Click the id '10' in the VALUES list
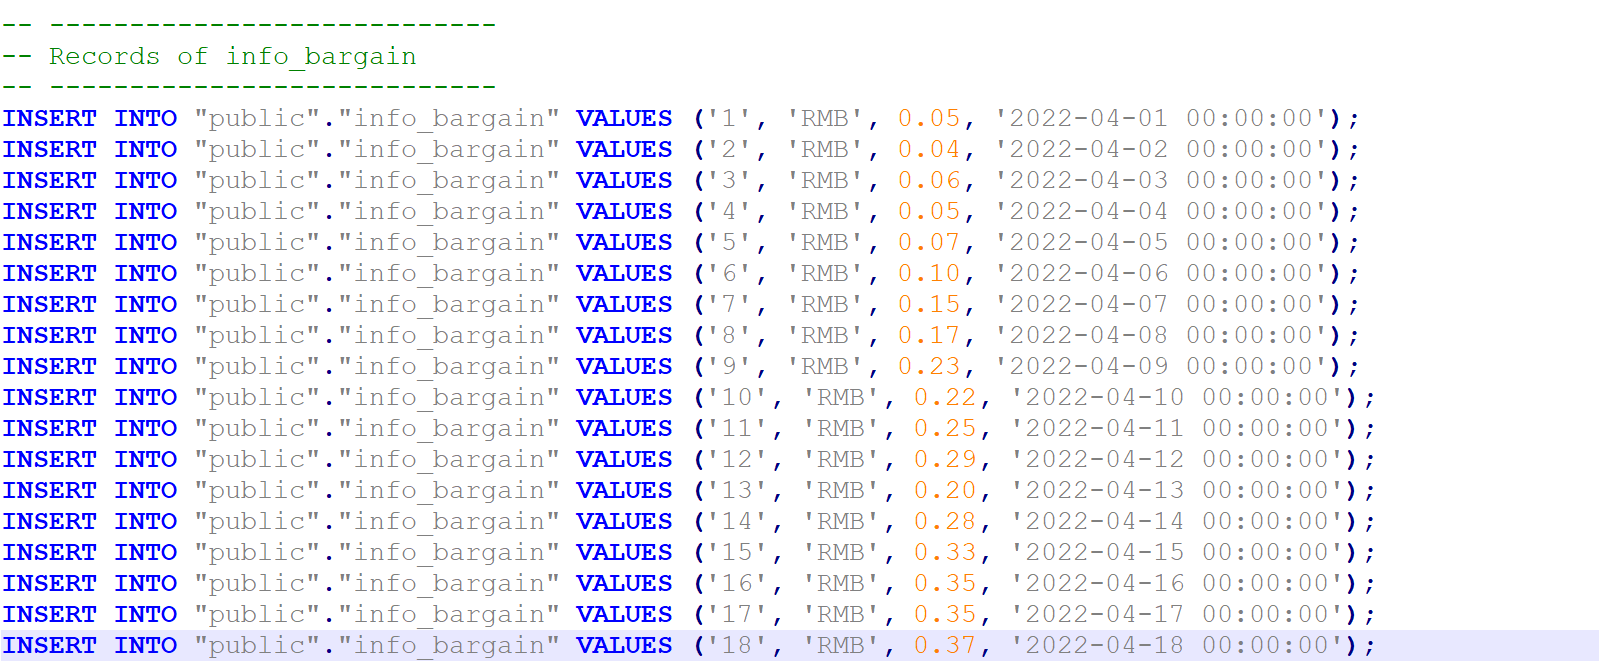Viewport: 1599px width, 663px height. 737,397
